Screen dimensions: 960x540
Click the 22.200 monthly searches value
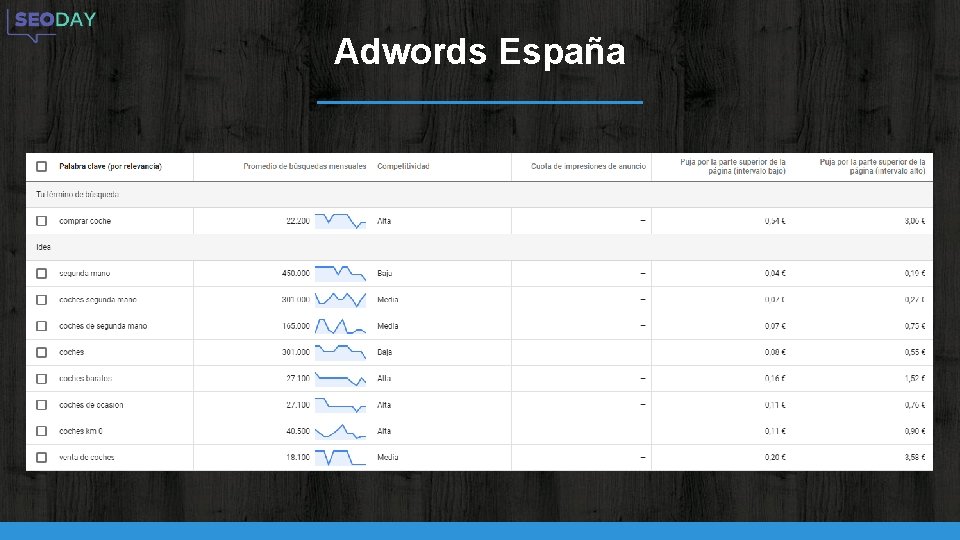pyautogui.click(x=298, y=221)
